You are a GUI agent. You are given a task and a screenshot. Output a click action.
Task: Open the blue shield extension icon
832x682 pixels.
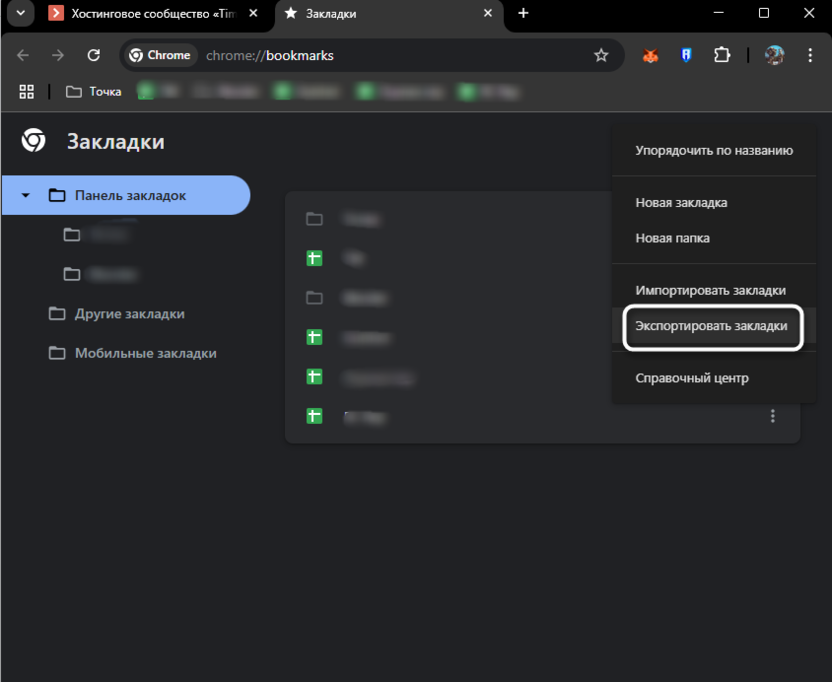point(686,55)
